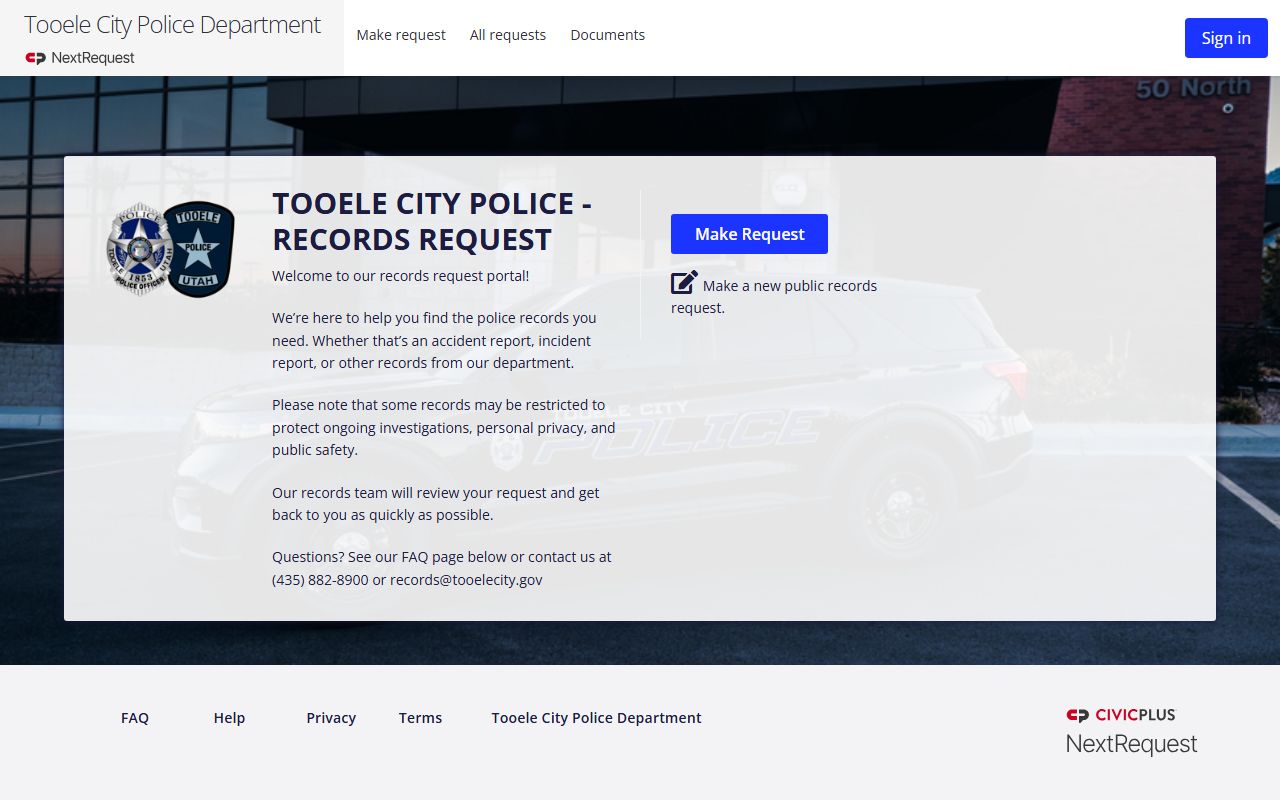The width and height of the screenshot is (1280, 800).
Task: Click the contact line with records@tooelecity.gov
Action: click(x=442, y=568)
